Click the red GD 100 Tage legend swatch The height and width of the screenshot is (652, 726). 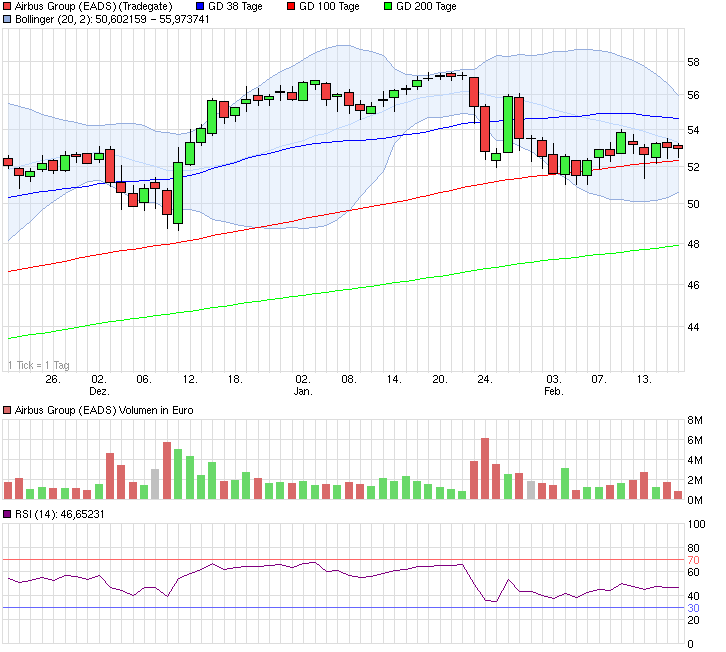[292, 7]
